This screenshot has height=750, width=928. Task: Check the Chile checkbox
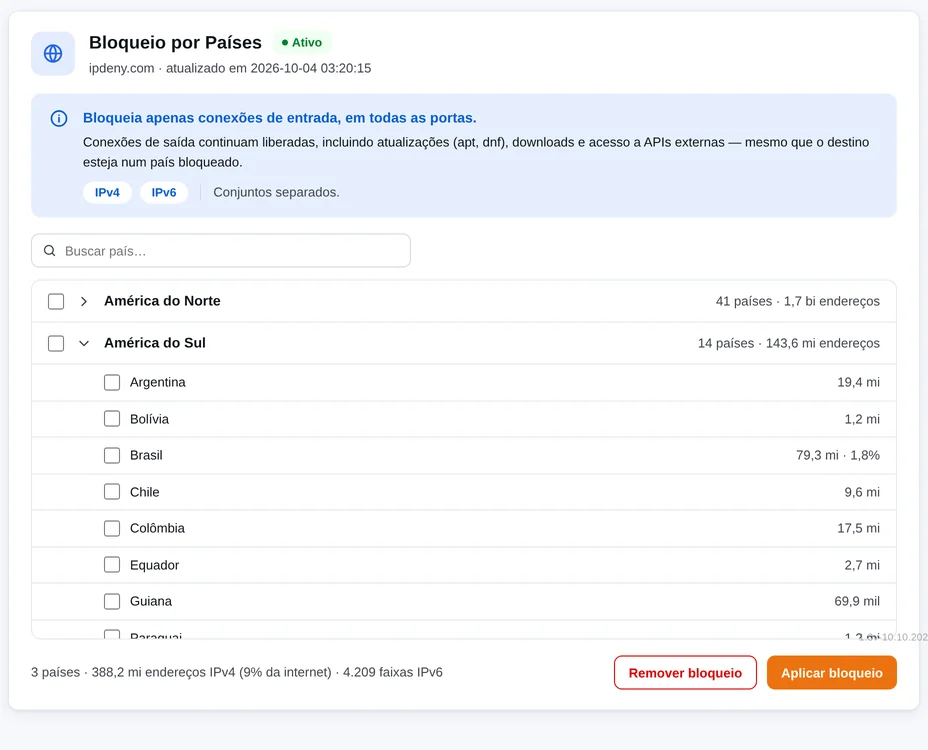click(x=112, y=492)
